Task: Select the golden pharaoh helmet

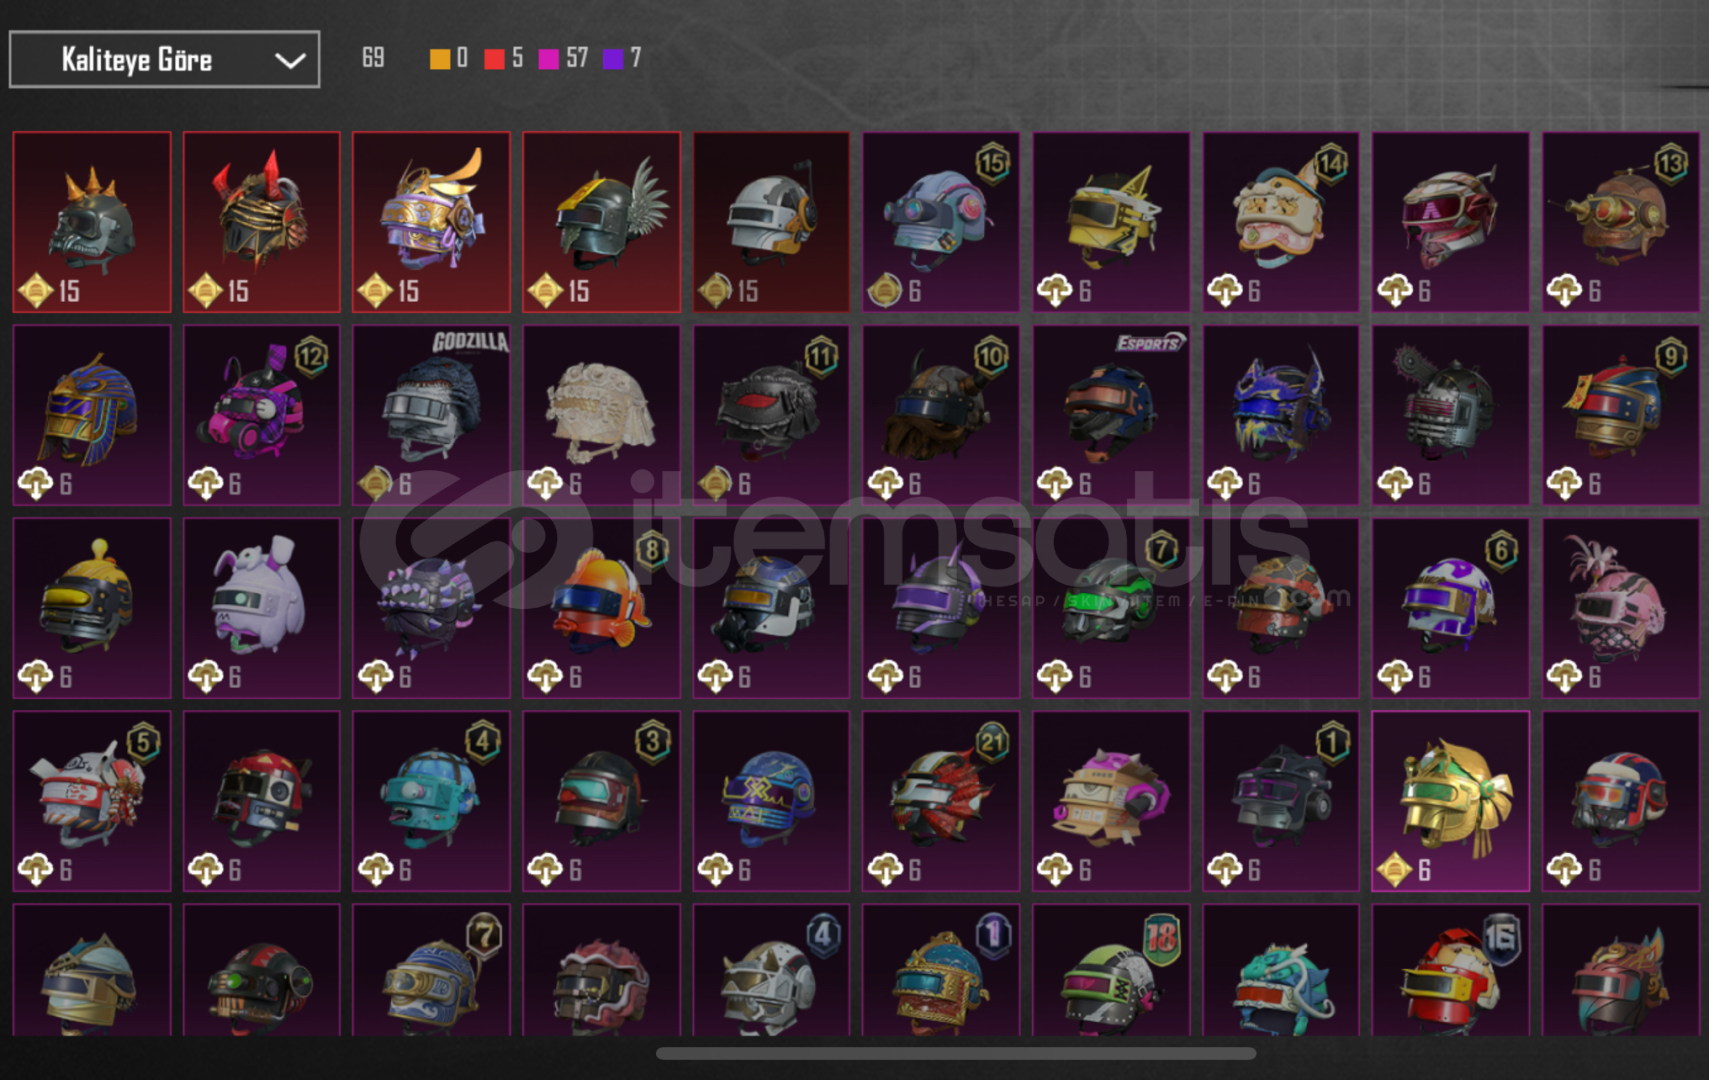Action: click(92, 415)
